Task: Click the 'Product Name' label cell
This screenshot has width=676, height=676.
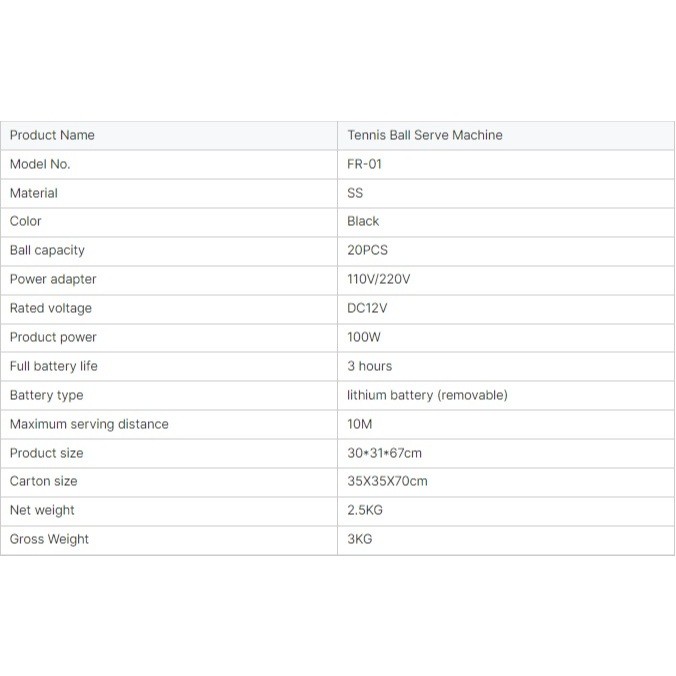Action: 52,135
